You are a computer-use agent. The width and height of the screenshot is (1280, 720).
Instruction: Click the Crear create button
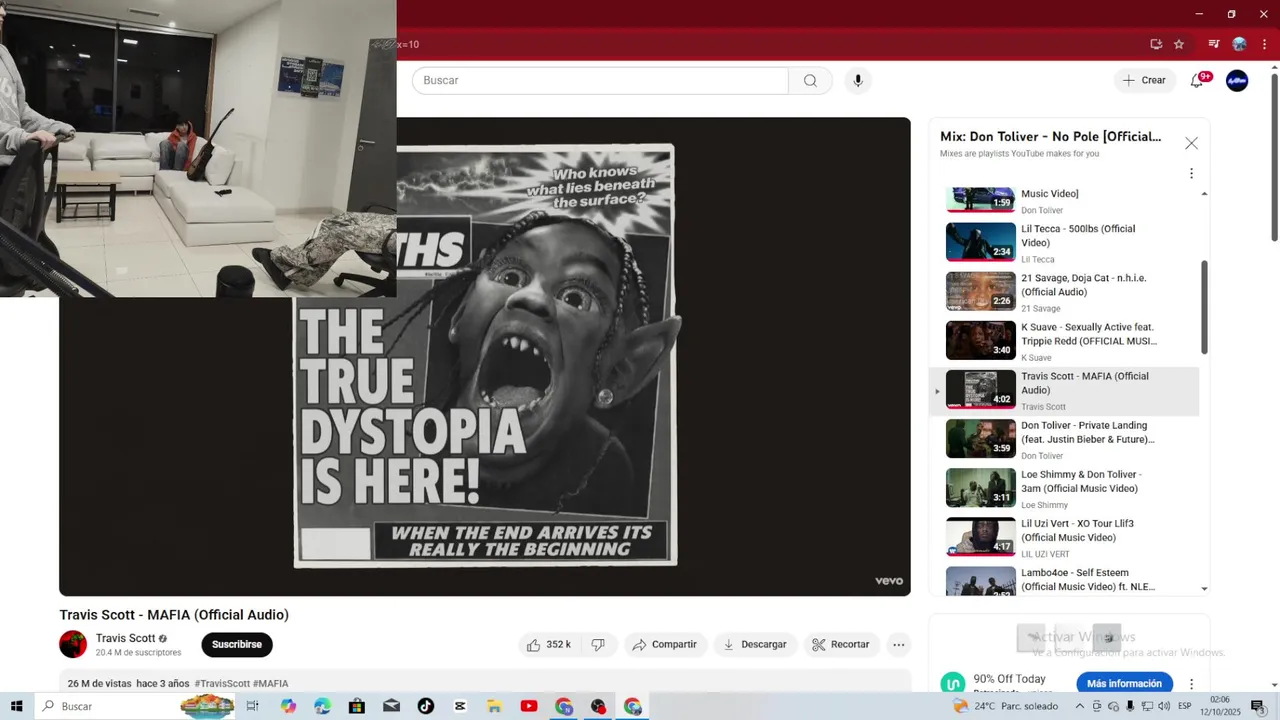tap(1144, 80)
